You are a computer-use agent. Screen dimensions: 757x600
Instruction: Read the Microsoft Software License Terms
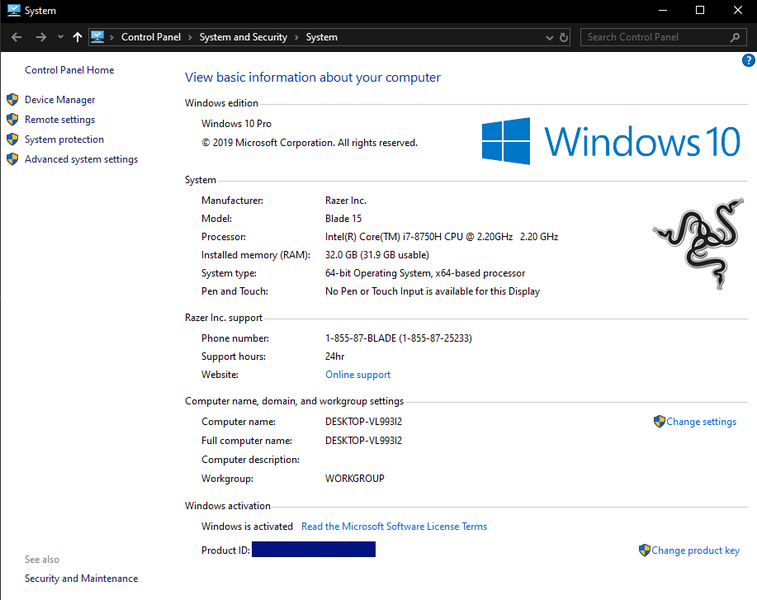(x=394, y=526)
